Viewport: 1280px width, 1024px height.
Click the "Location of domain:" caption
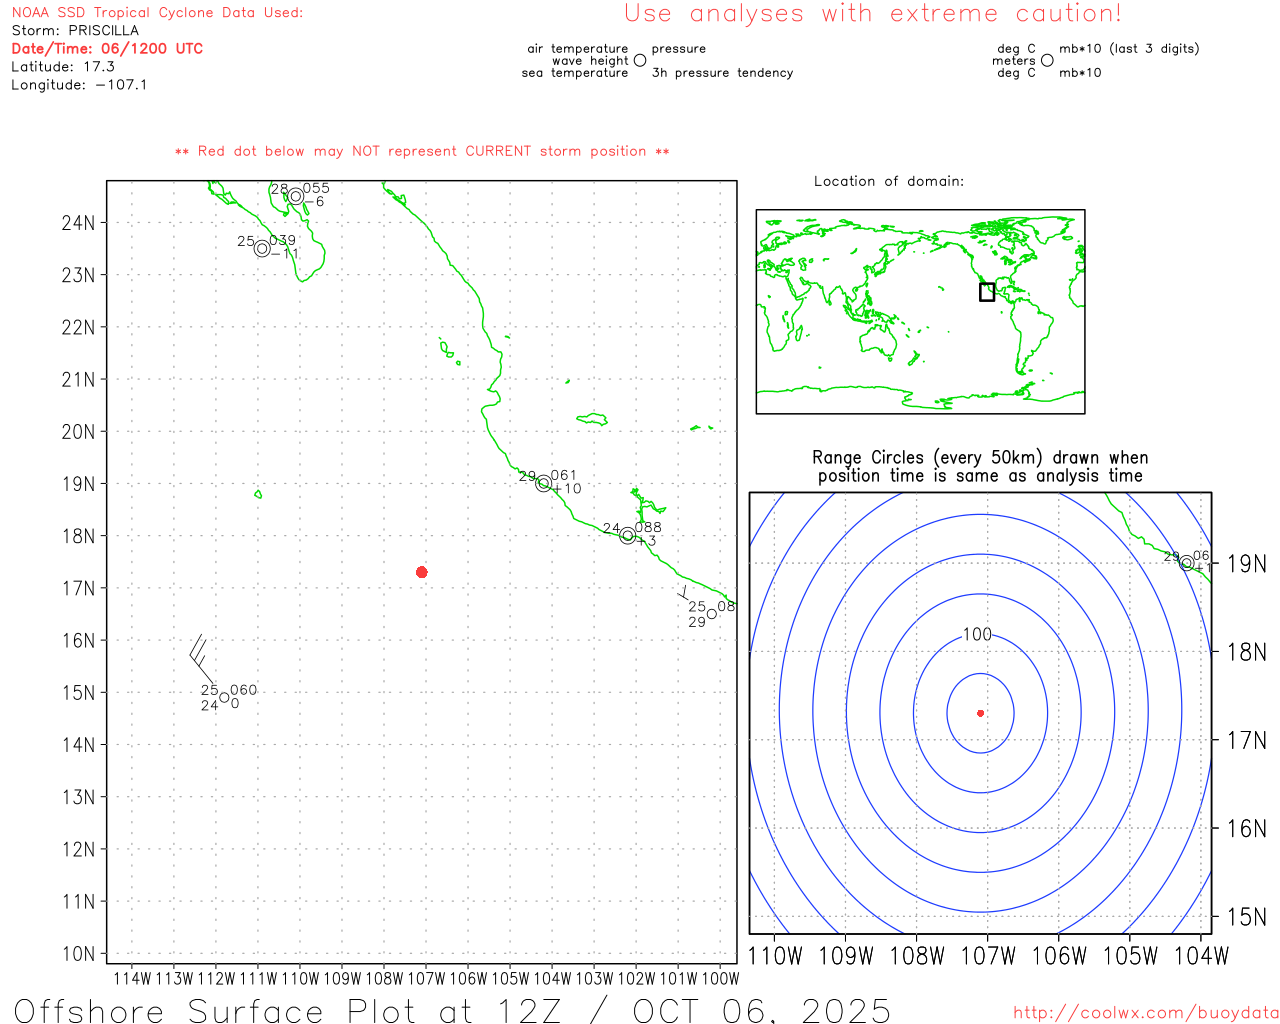pos(889,181)
